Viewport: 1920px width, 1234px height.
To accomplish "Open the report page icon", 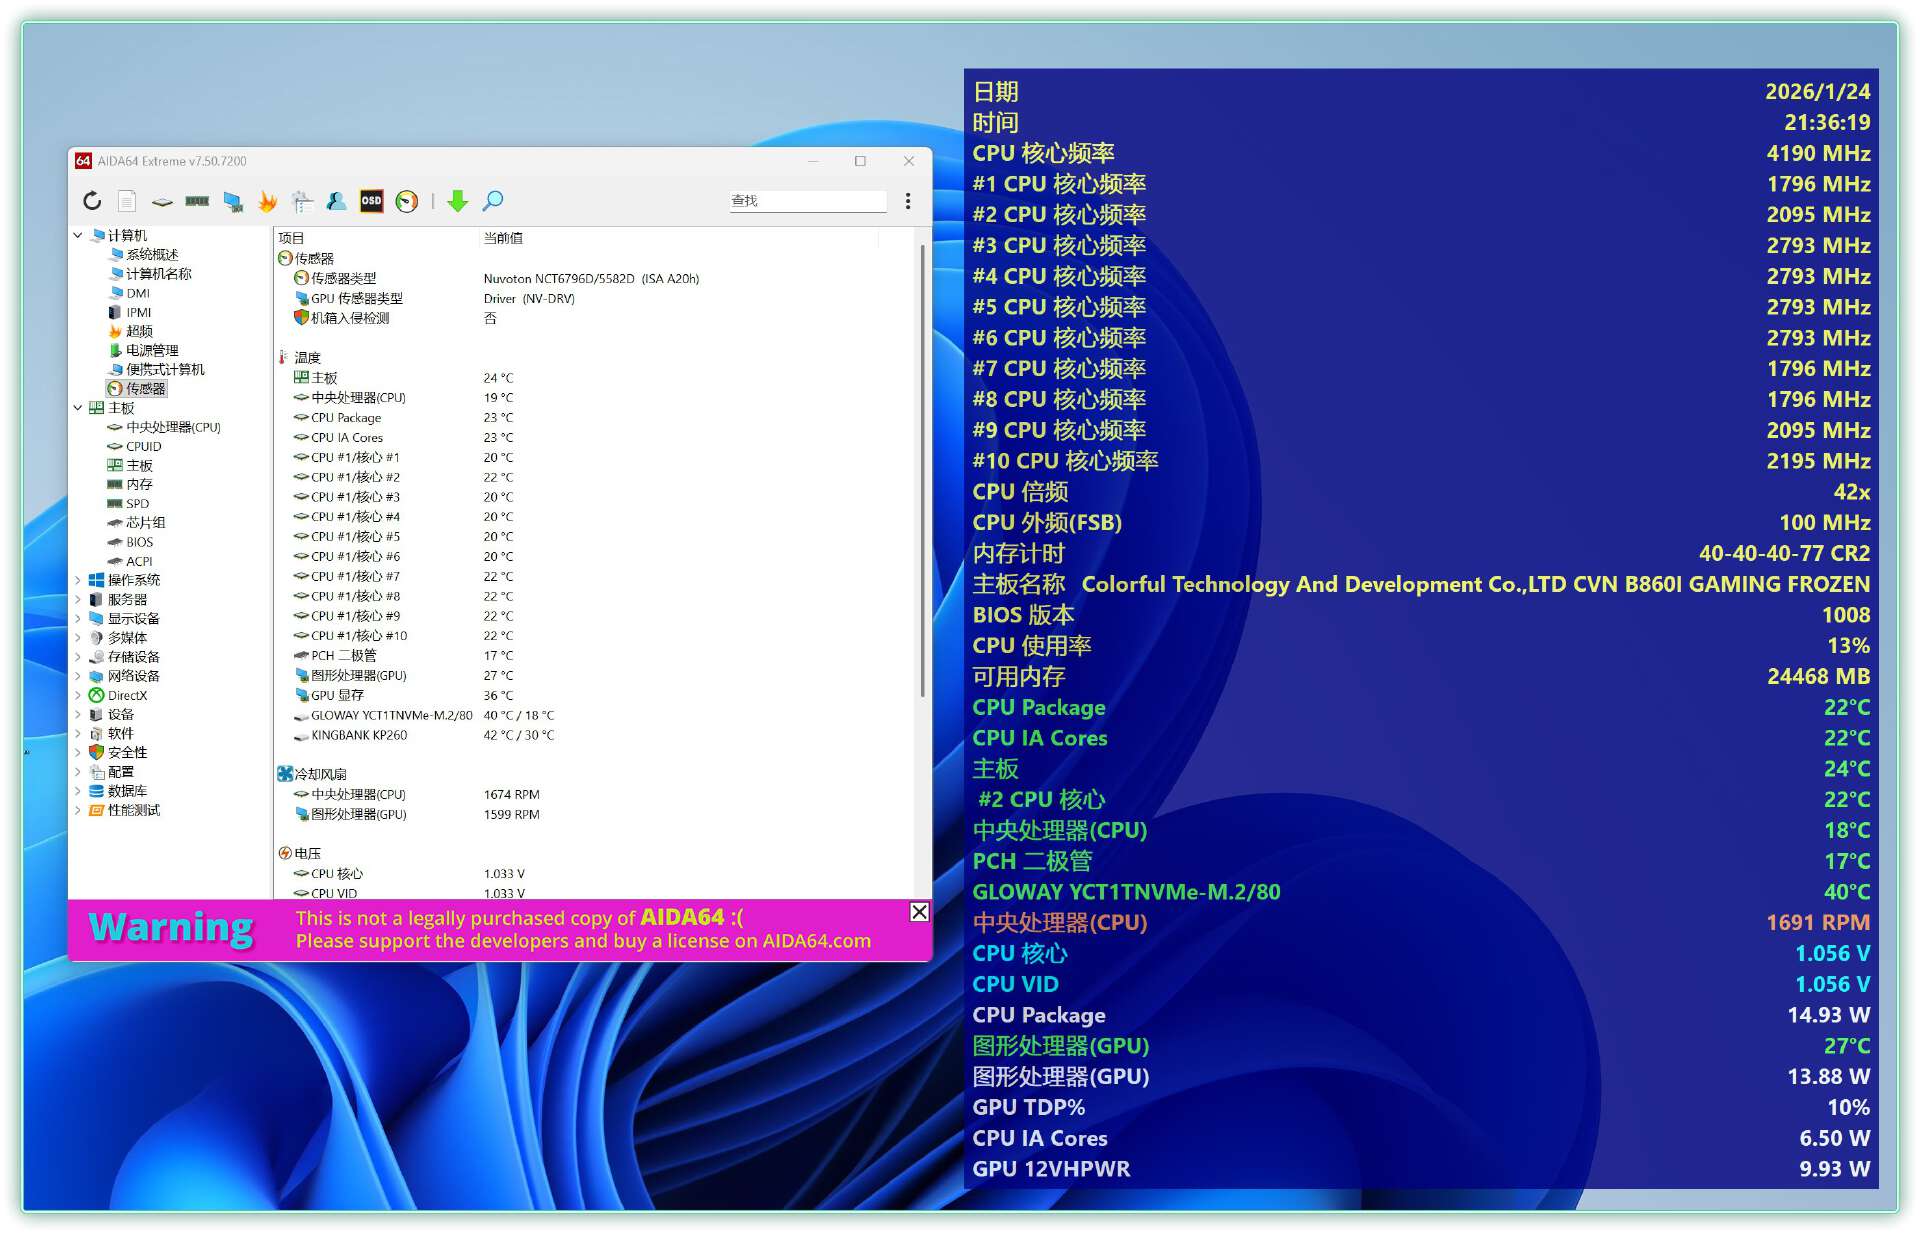I will pos(127,201).
